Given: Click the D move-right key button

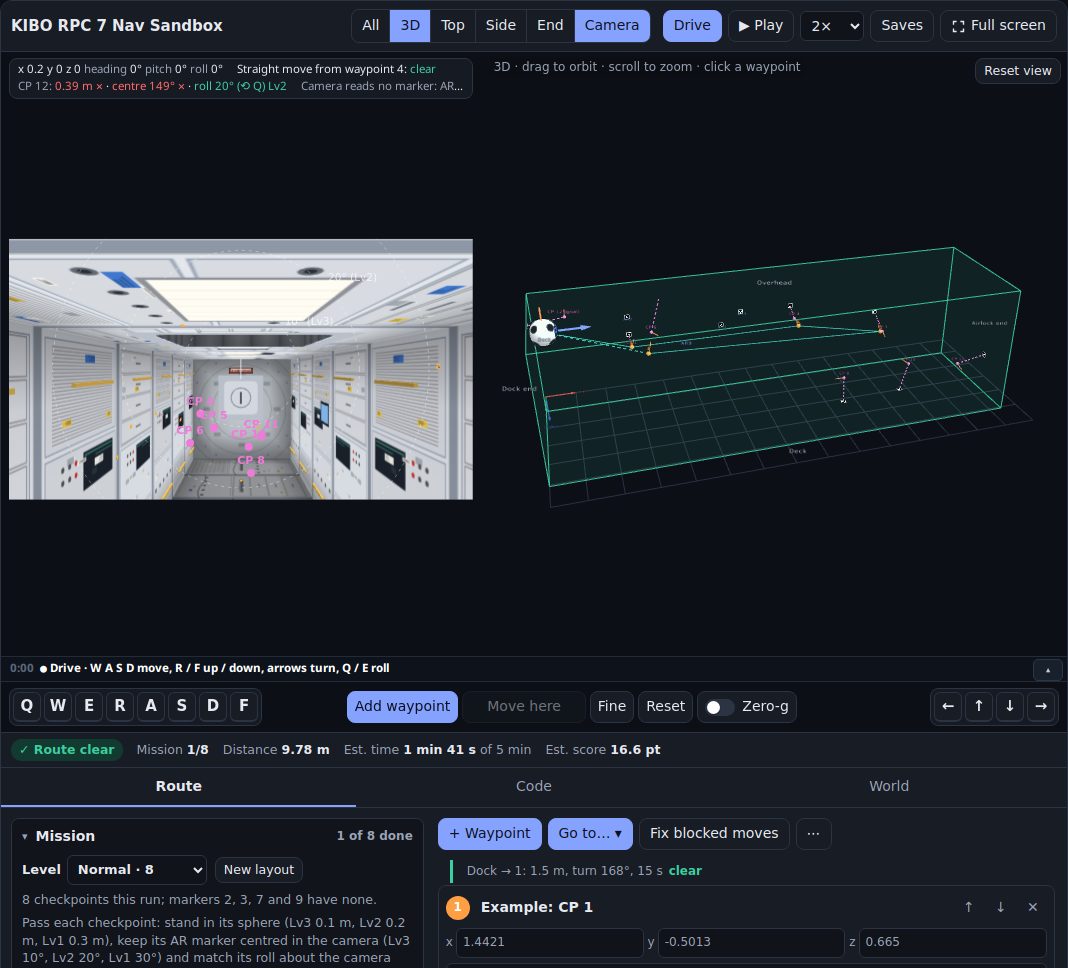Looking at the screenshot, I should 213,706.
